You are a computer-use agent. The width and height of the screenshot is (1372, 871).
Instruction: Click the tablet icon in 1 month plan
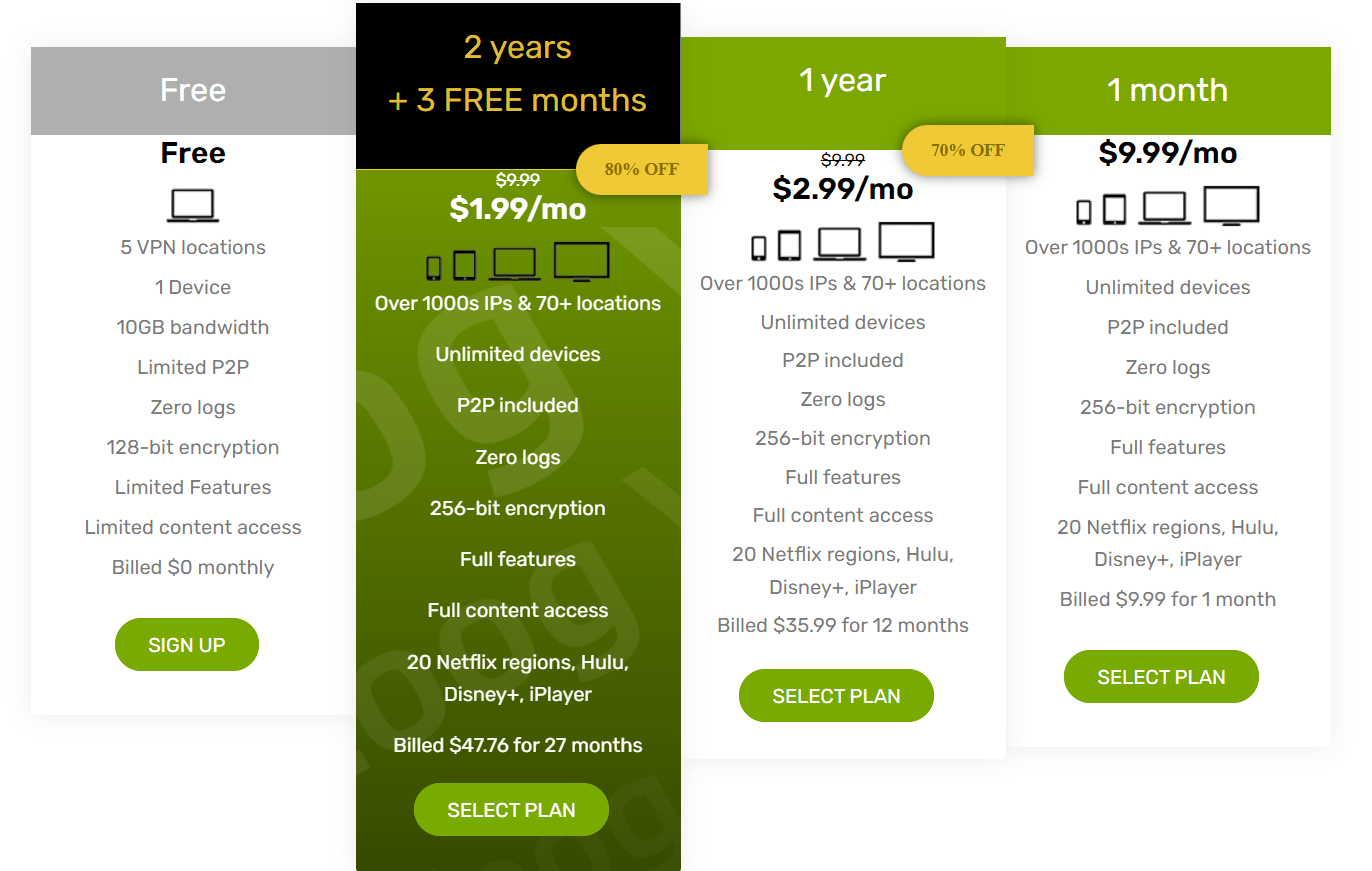point(1114,209)
